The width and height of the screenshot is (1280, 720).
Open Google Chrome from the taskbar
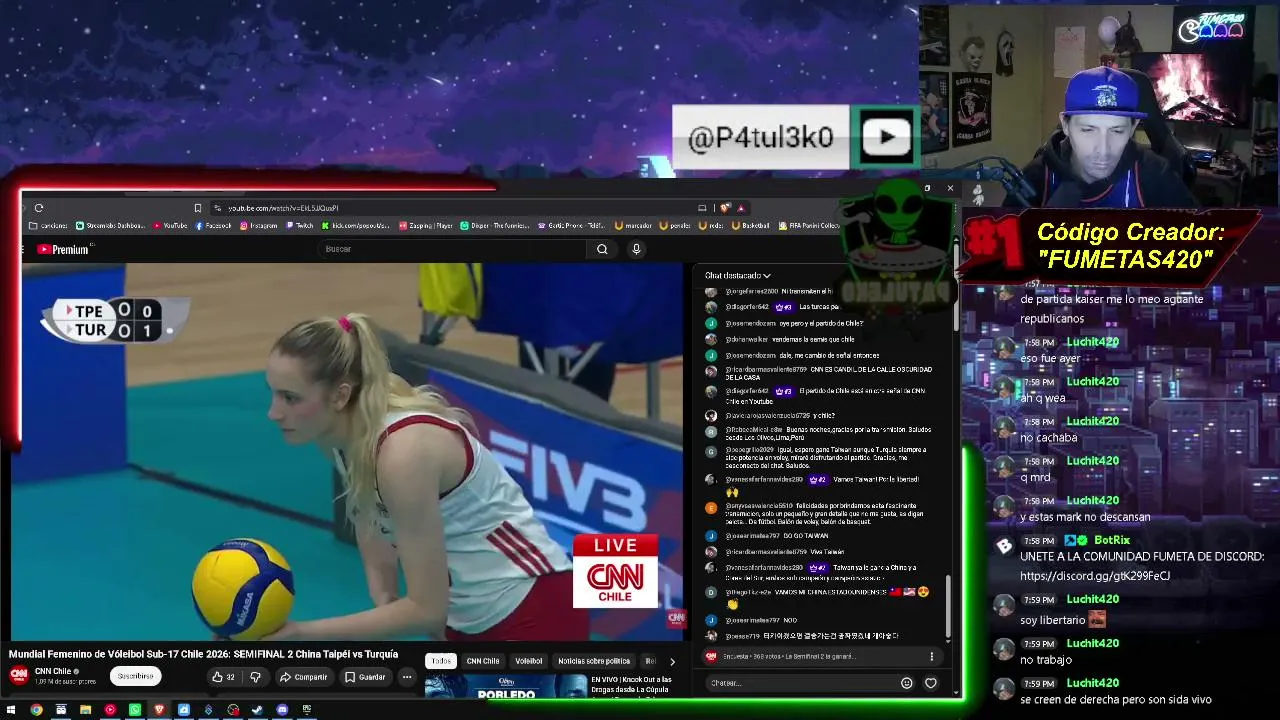pos(36,710)
